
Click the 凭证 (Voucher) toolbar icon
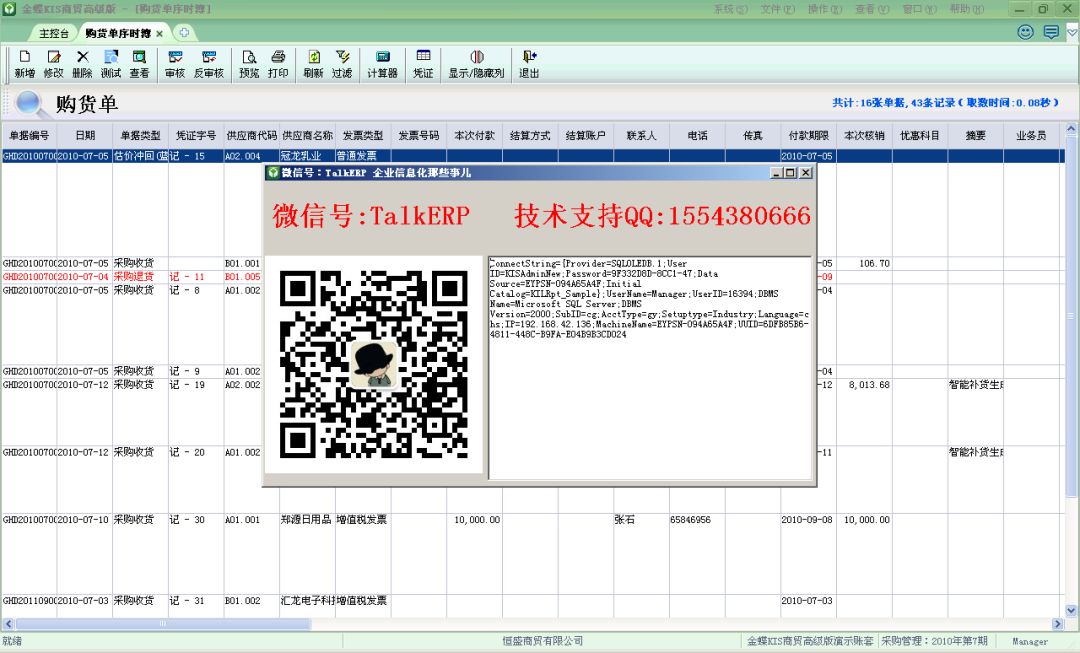[423, 65]
